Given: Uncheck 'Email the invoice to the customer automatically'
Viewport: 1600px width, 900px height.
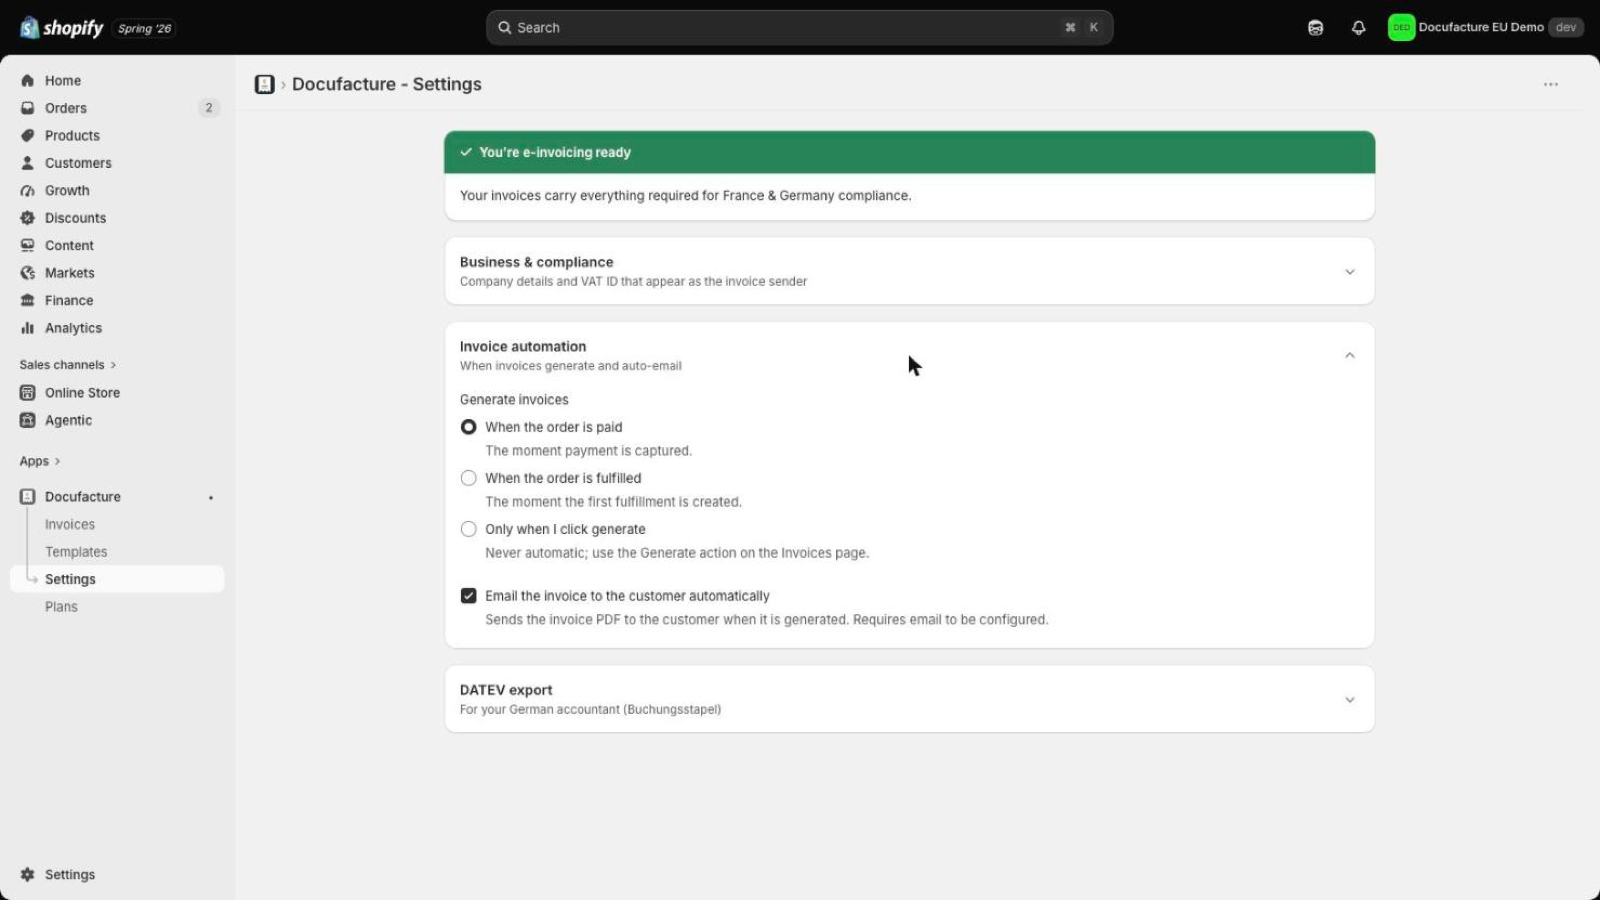Looking at the screenshot, I should [468, 596].
